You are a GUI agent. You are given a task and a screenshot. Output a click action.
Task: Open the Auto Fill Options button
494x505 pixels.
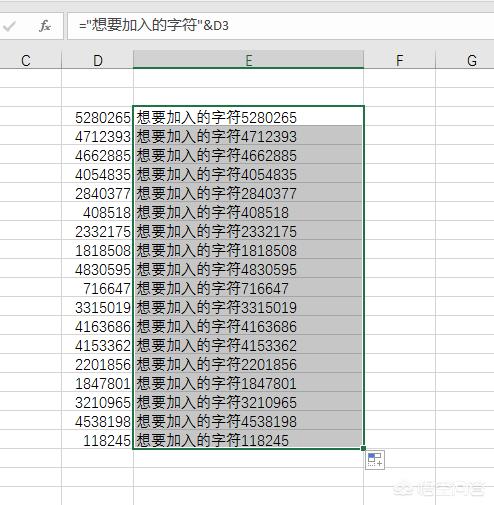[x=375, y=460]
